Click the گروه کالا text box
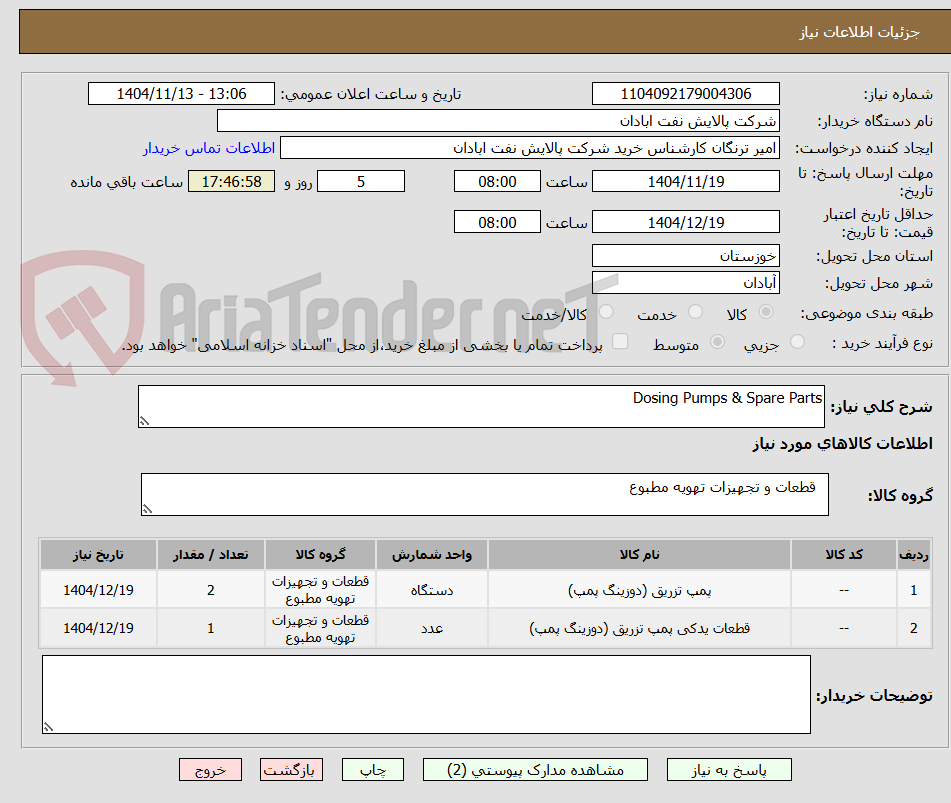The width and height of the screenshot is (951, 803). [485, 494]
